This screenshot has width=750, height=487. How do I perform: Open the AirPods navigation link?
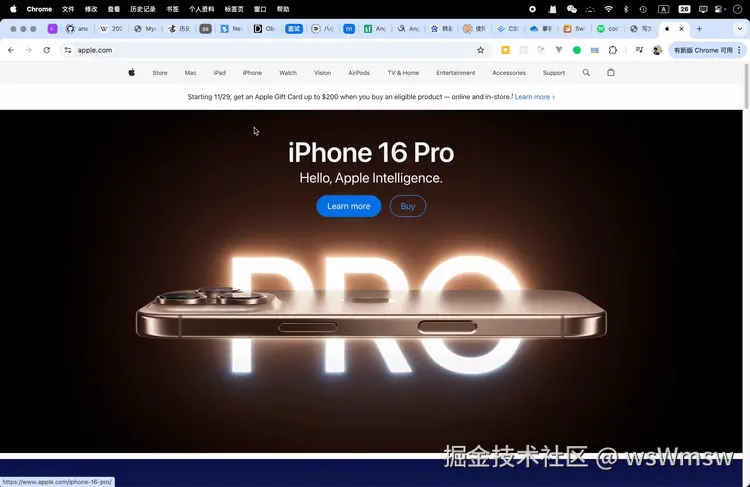[359, 73]
